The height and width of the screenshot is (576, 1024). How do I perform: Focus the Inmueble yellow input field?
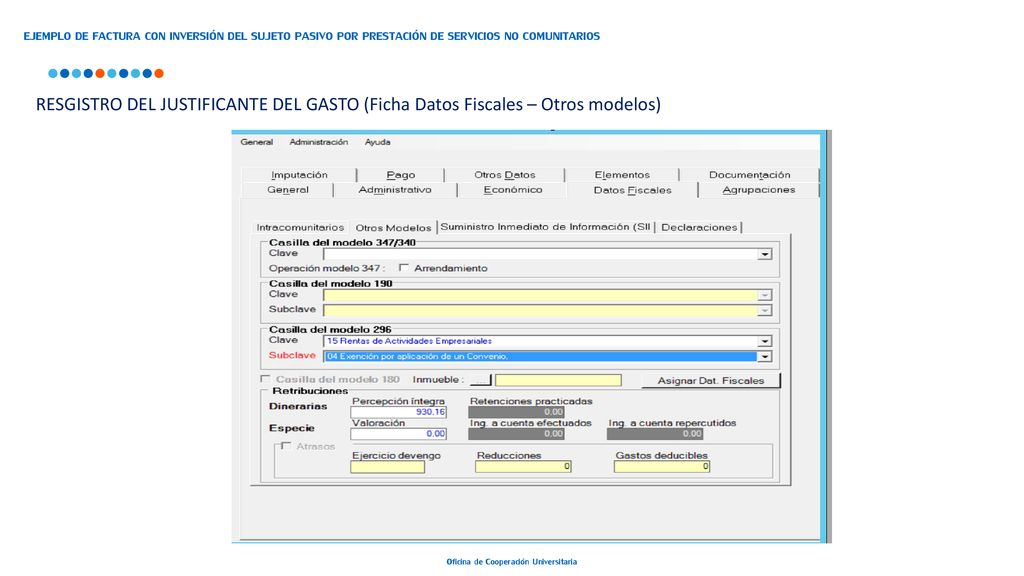(x=558, y=380)
